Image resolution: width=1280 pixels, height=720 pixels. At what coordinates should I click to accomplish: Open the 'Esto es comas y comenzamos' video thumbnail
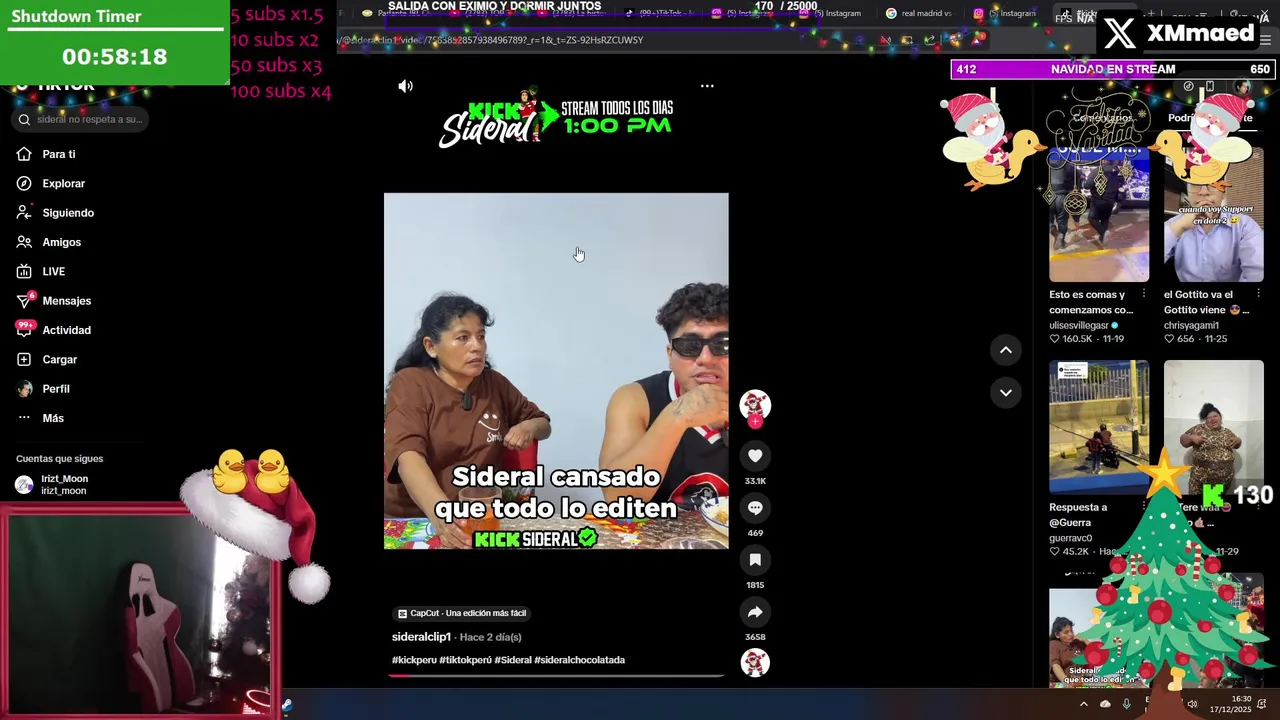click(1099, 213)
